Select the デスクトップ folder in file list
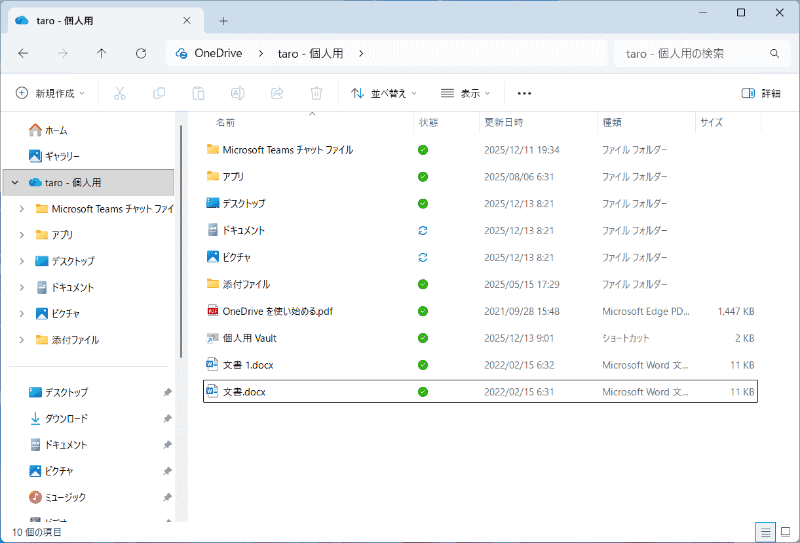800x543 pixels. (480, 204)
